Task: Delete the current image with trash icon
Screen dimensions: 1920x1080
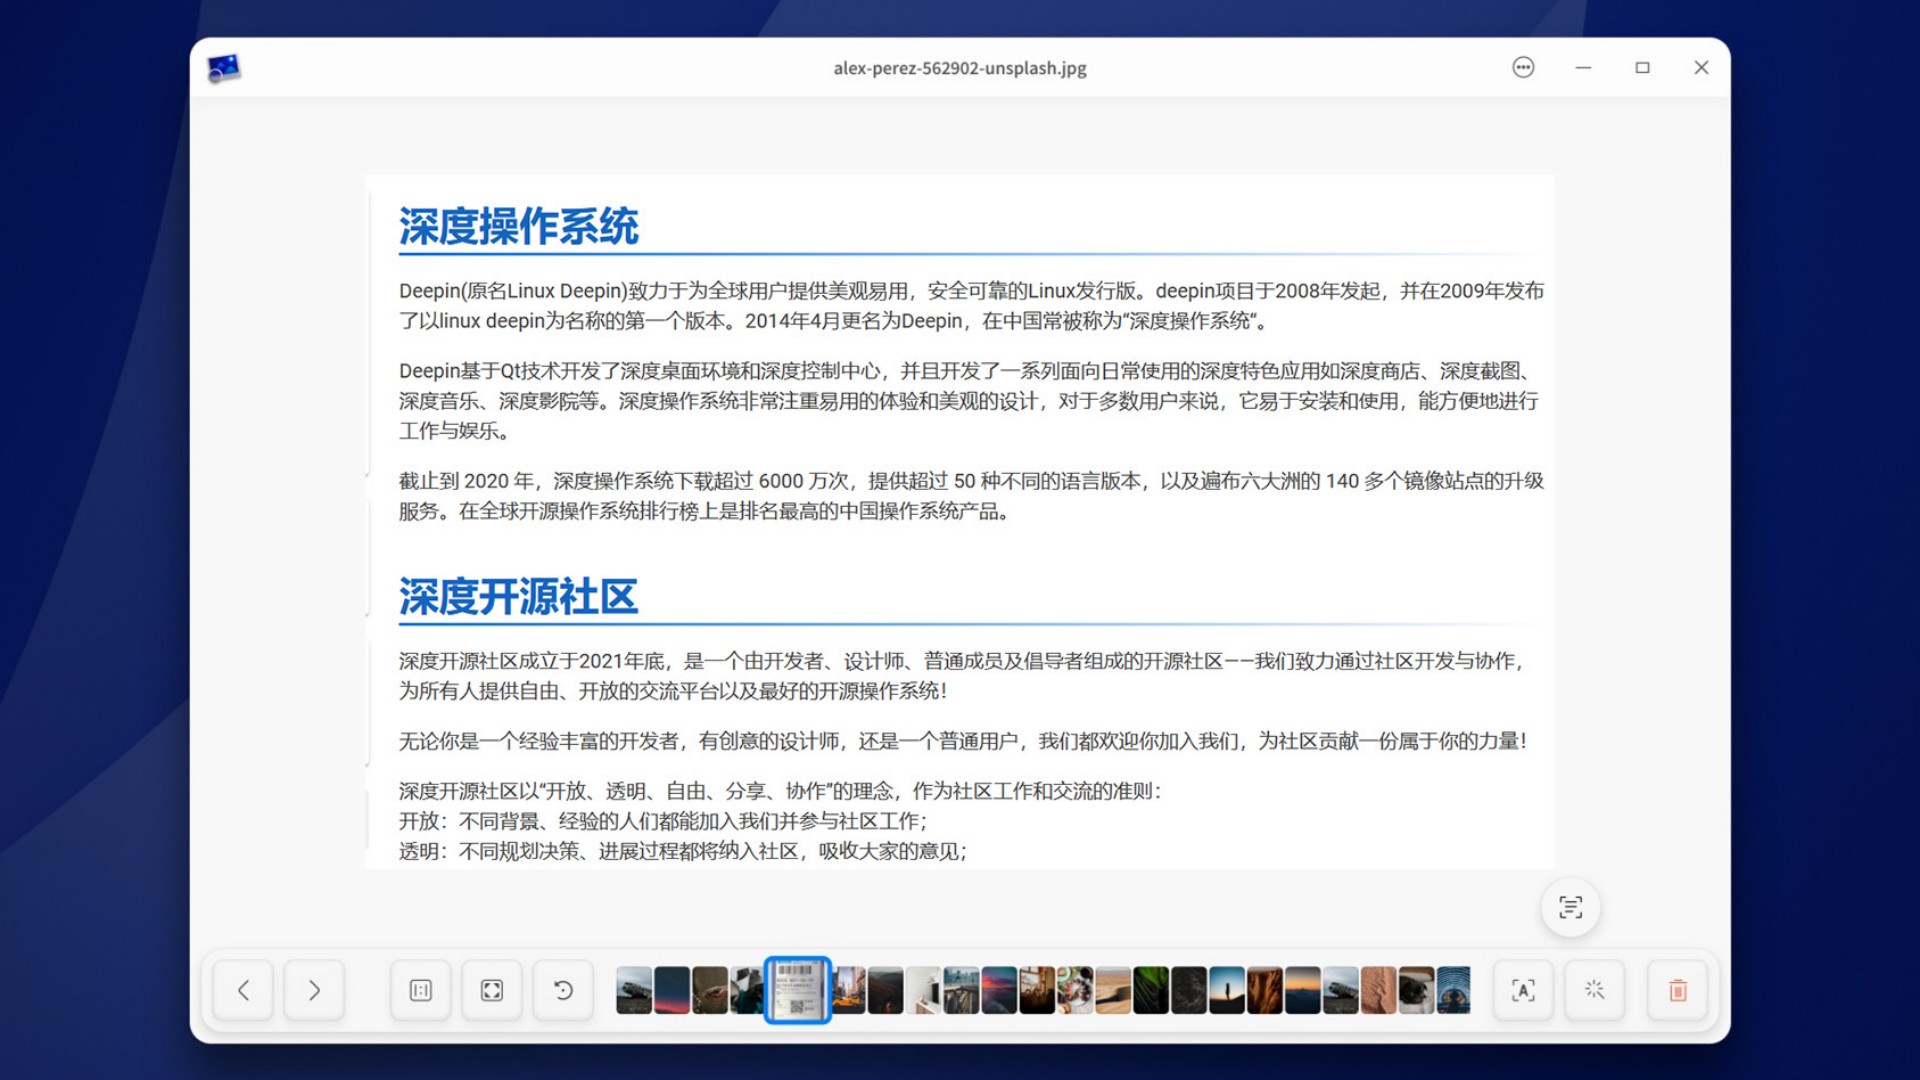Action: [1677, 990]
